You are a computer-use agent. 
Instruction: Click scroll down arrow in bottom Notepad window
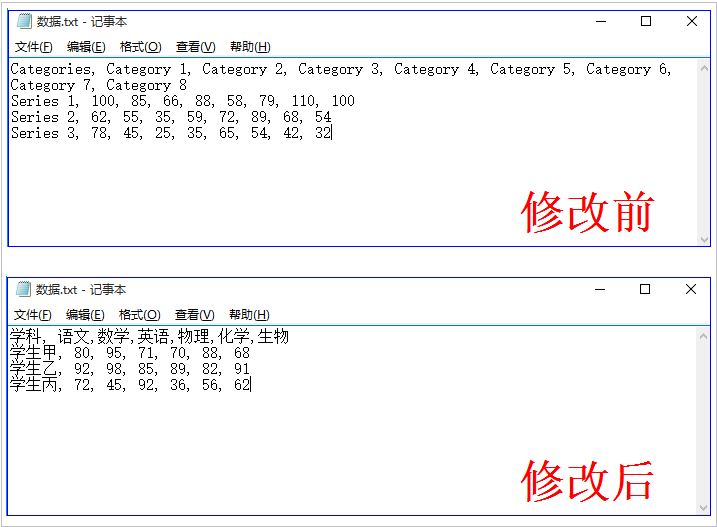click(703, 508)
